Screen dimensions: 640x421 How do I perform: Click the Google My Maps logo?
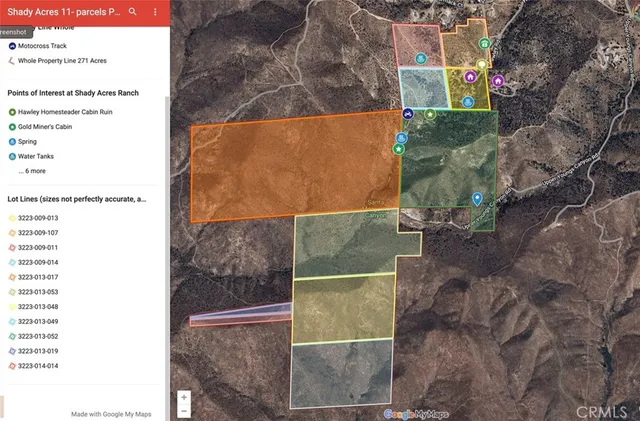(416, 413)
